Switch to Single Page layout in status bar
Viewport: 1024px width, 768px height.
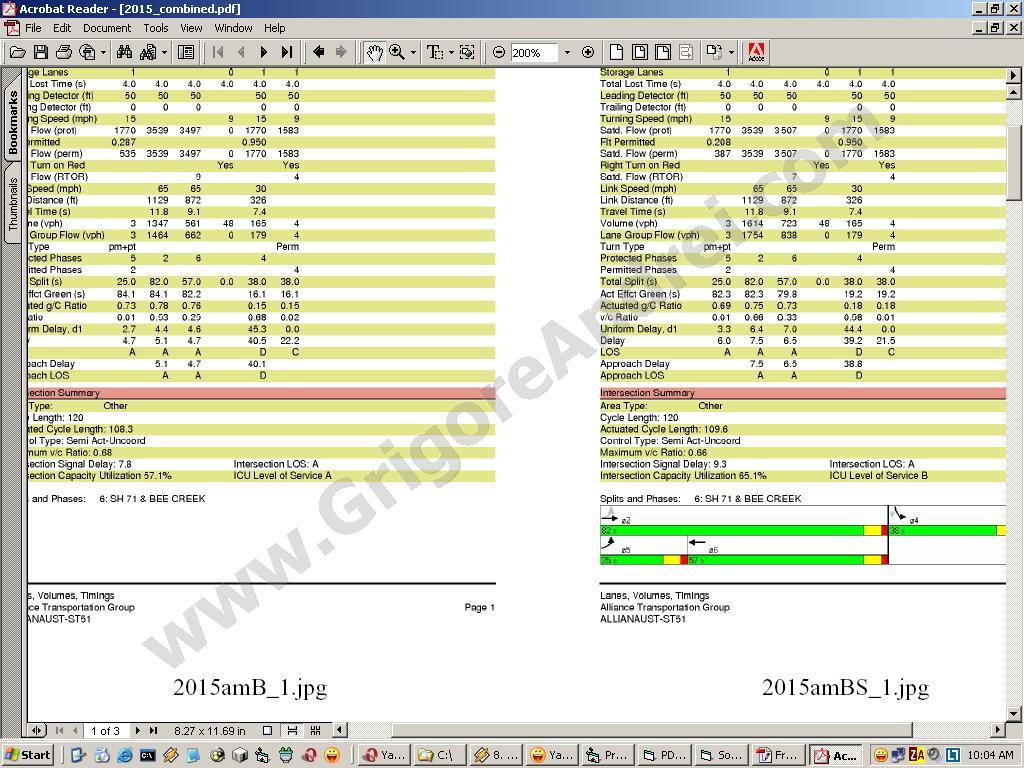pyautogui.click(x=267, y=730)
